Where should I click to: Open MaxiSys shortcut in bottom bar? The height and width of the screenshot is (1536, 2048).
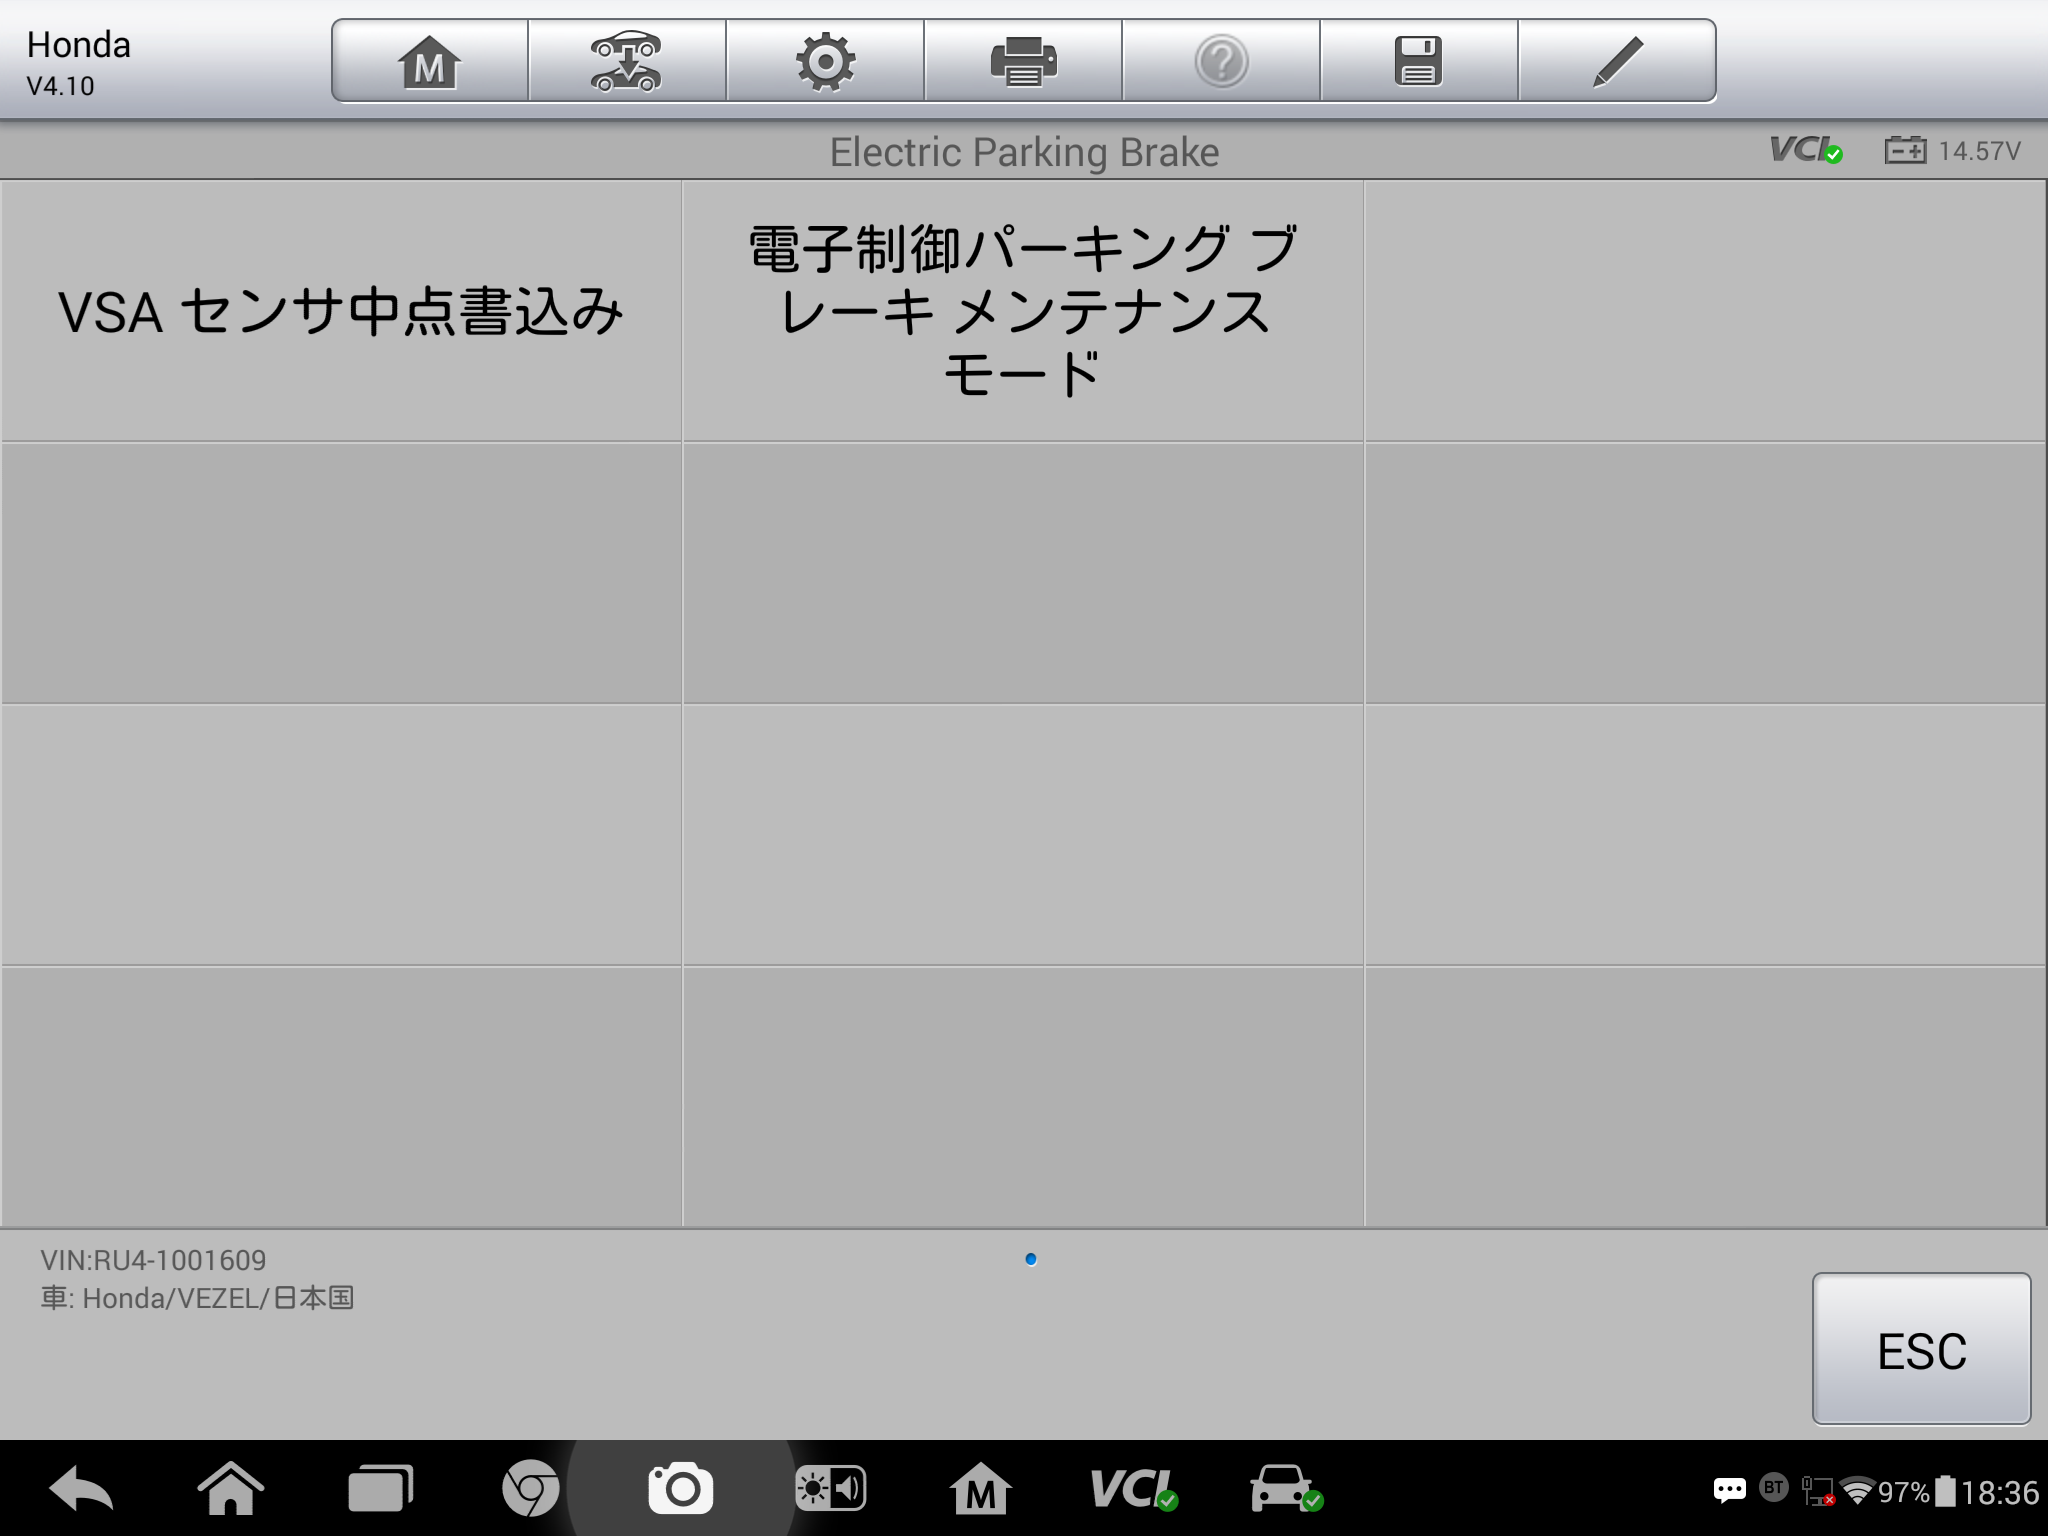(x=980, y=1489)
